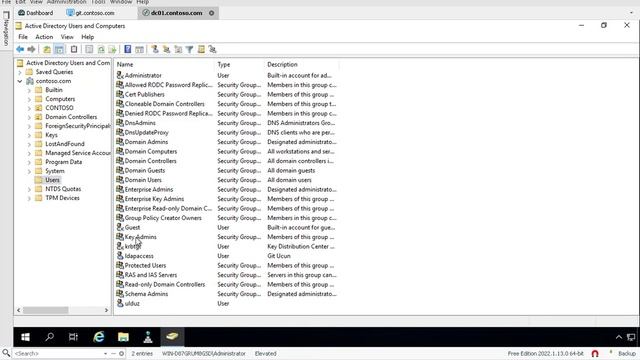640x360 pixels.
Task: Open Properties from the toolbar
Action: [89, 49]
